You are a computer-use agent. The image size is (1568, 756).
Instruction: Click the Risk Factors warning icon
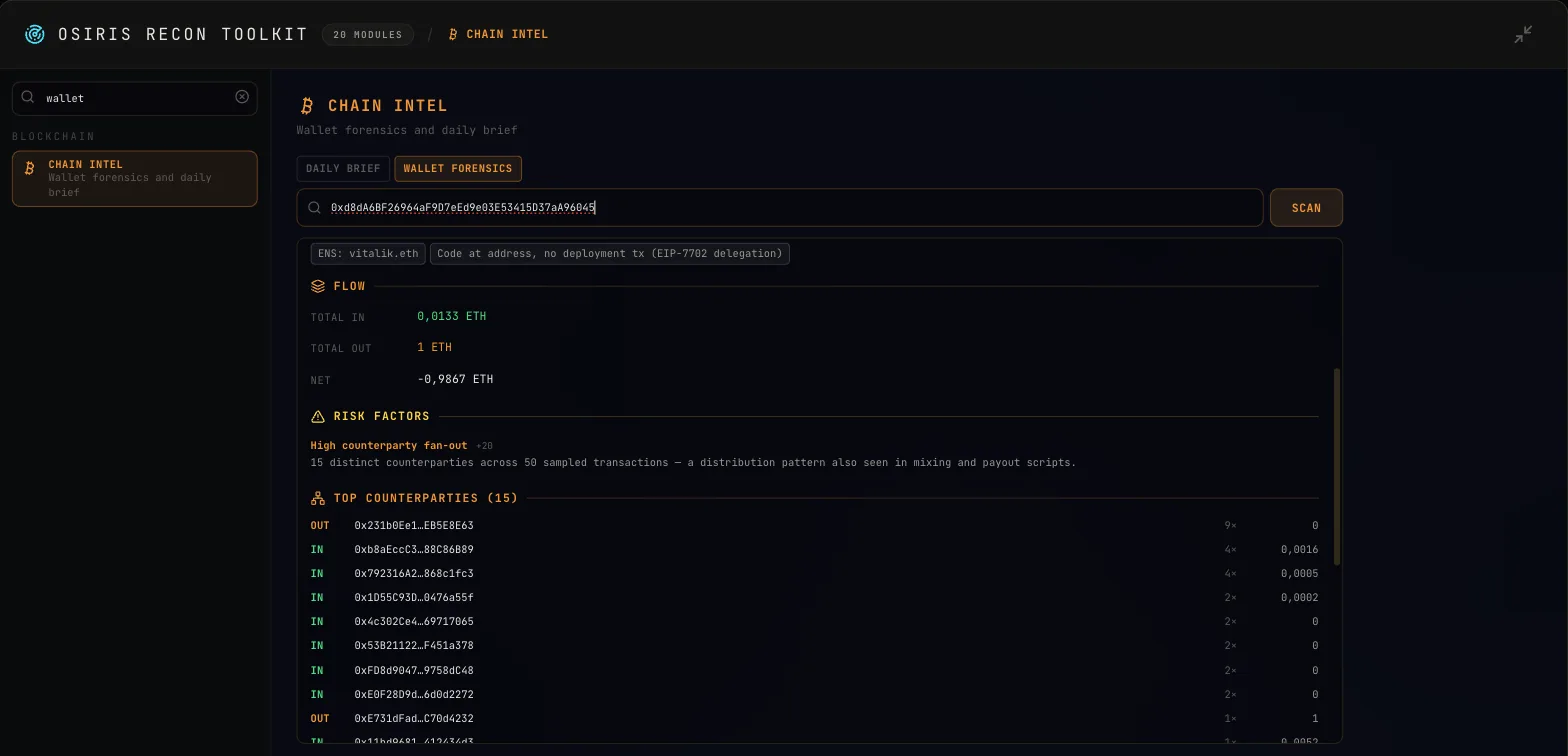318,416
